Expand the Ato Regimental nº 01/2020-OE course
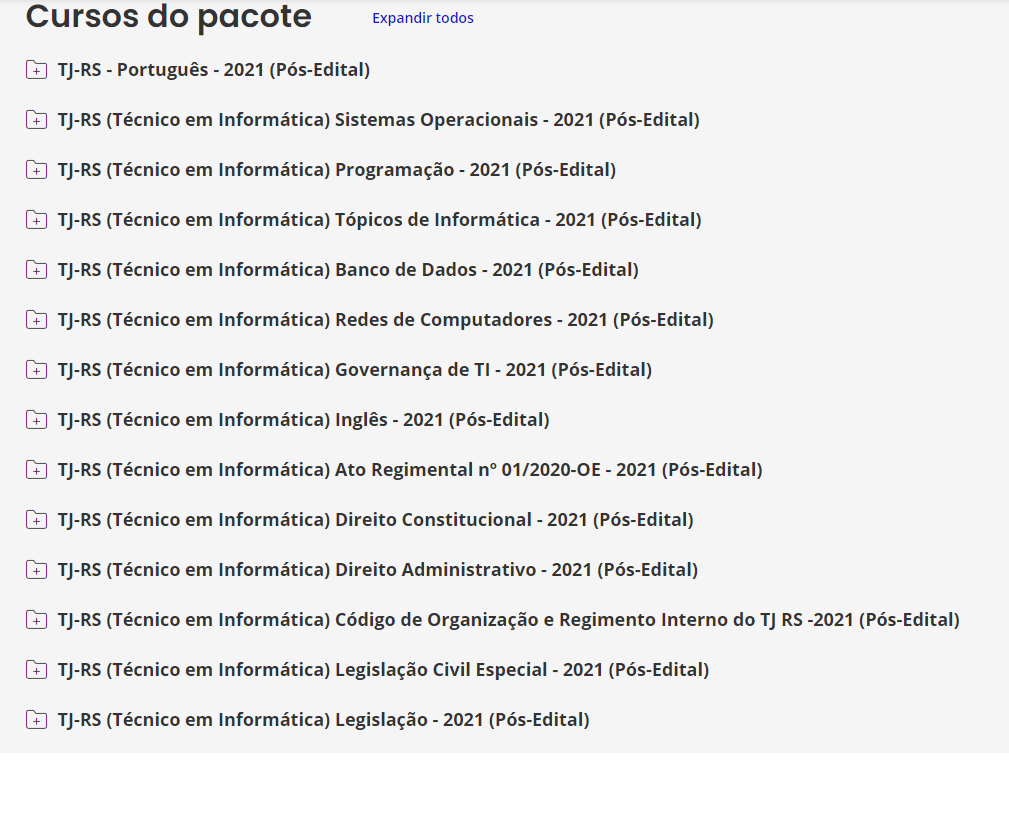This screenshot has width=1009, height=836. (409, 470)
